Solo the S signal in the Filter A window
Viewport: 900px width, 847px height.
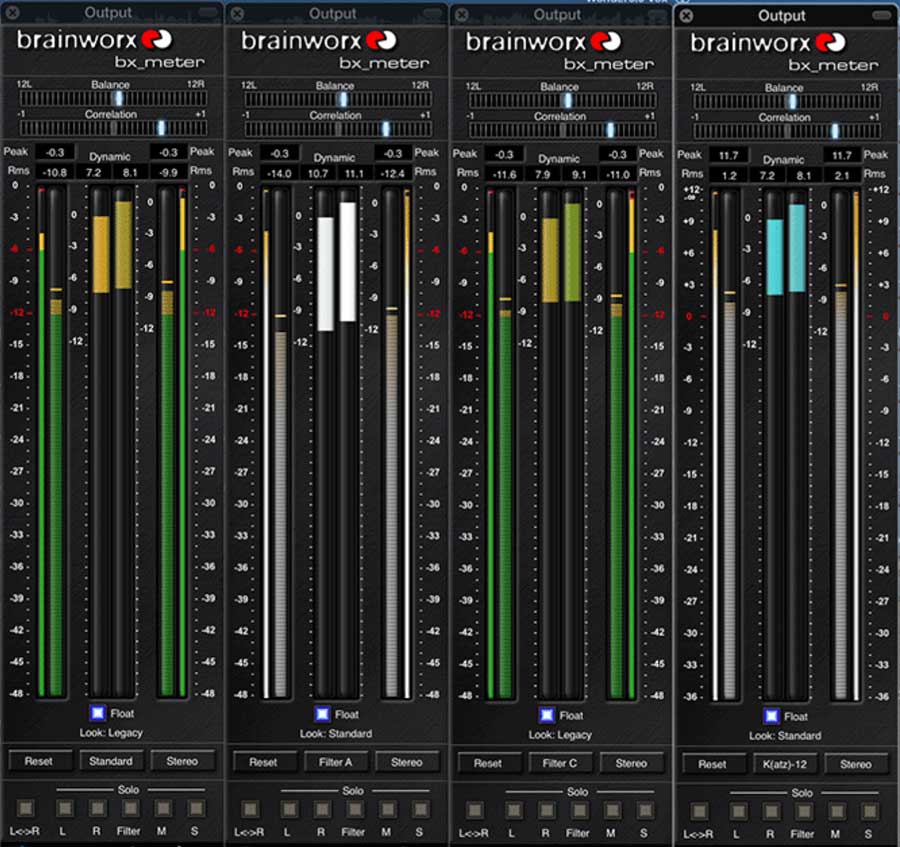pos(420,810)
